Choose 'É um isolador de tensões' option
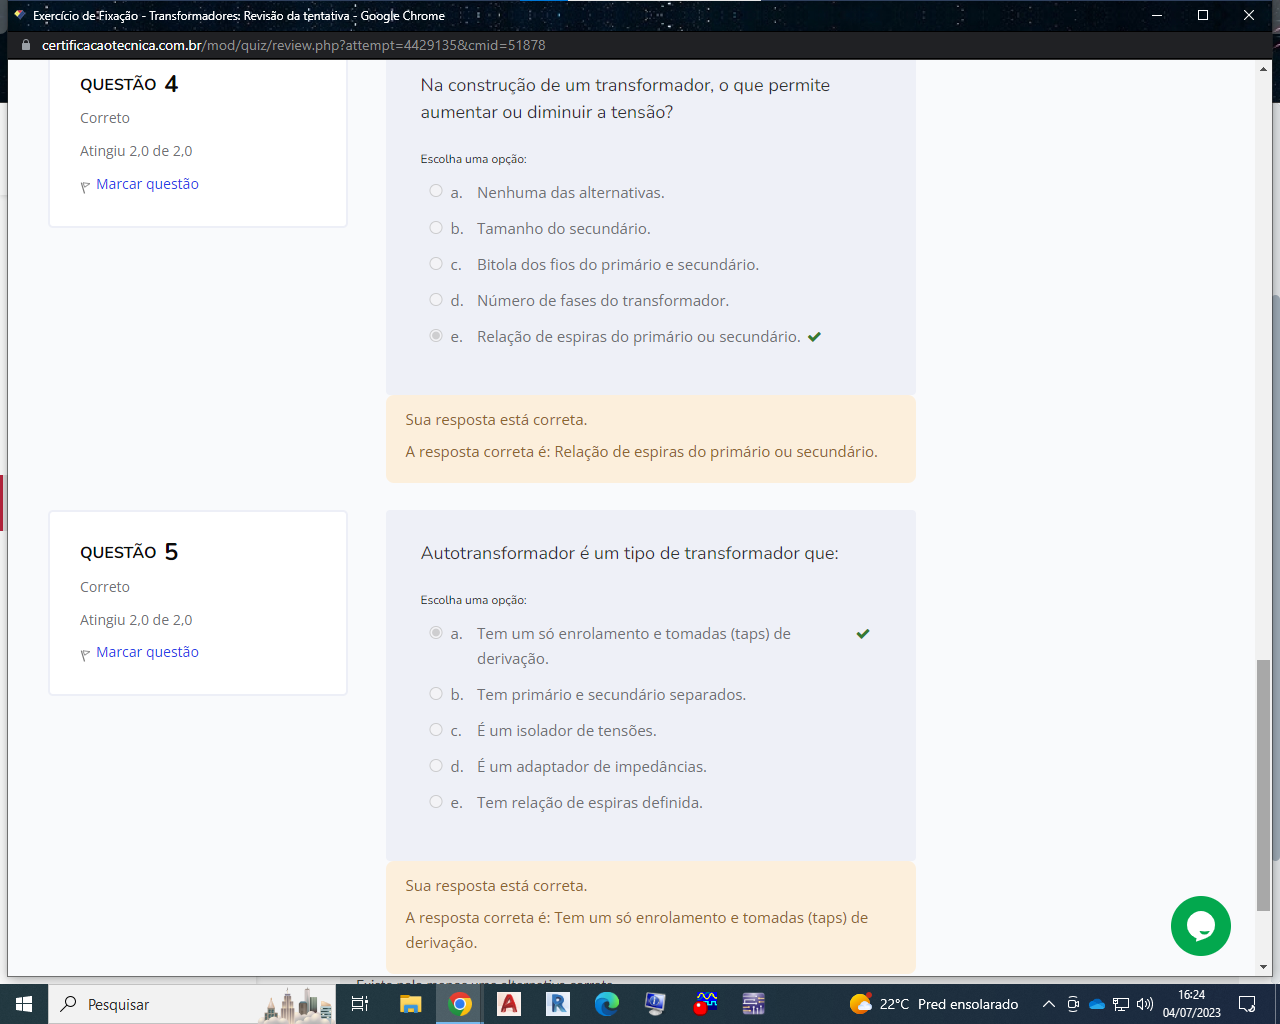1280x1024 pixels. tap(436, 730)
